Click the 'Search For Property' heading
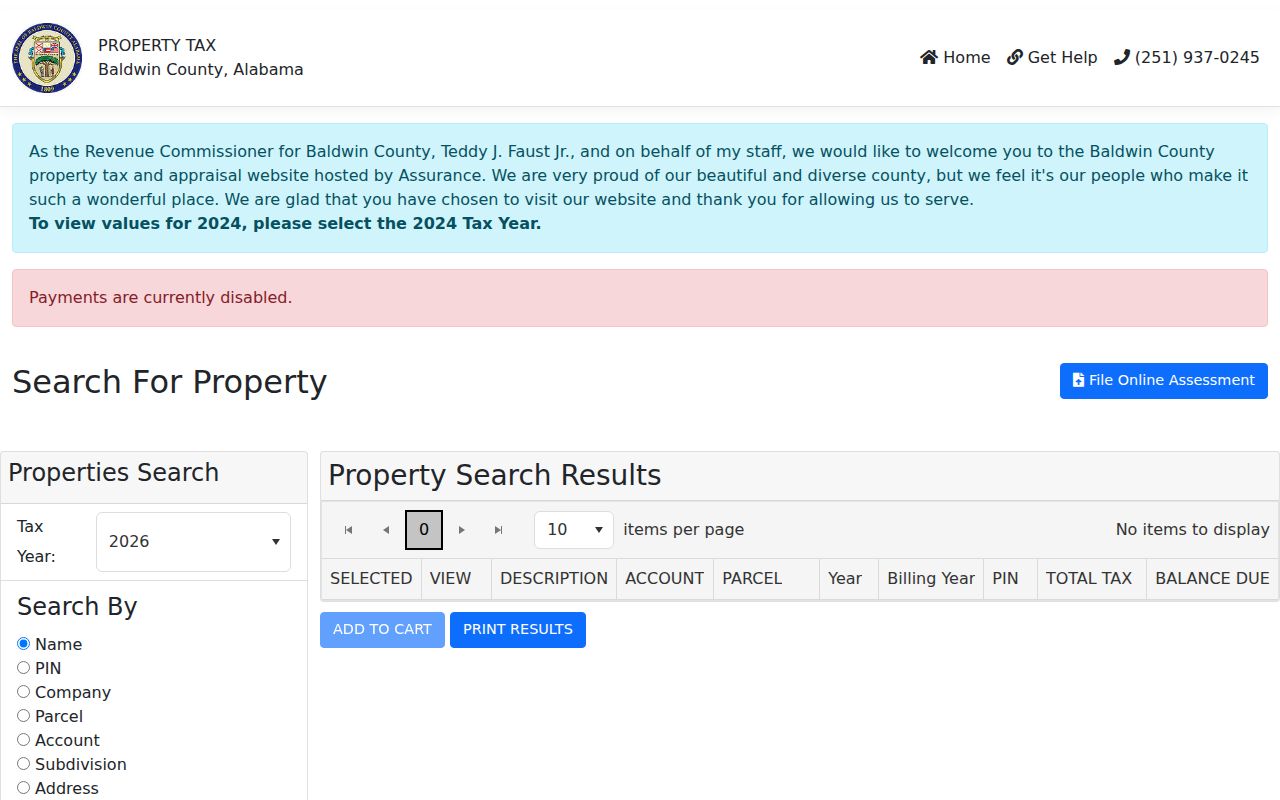The image size is (1280, 800). point(170,382)
